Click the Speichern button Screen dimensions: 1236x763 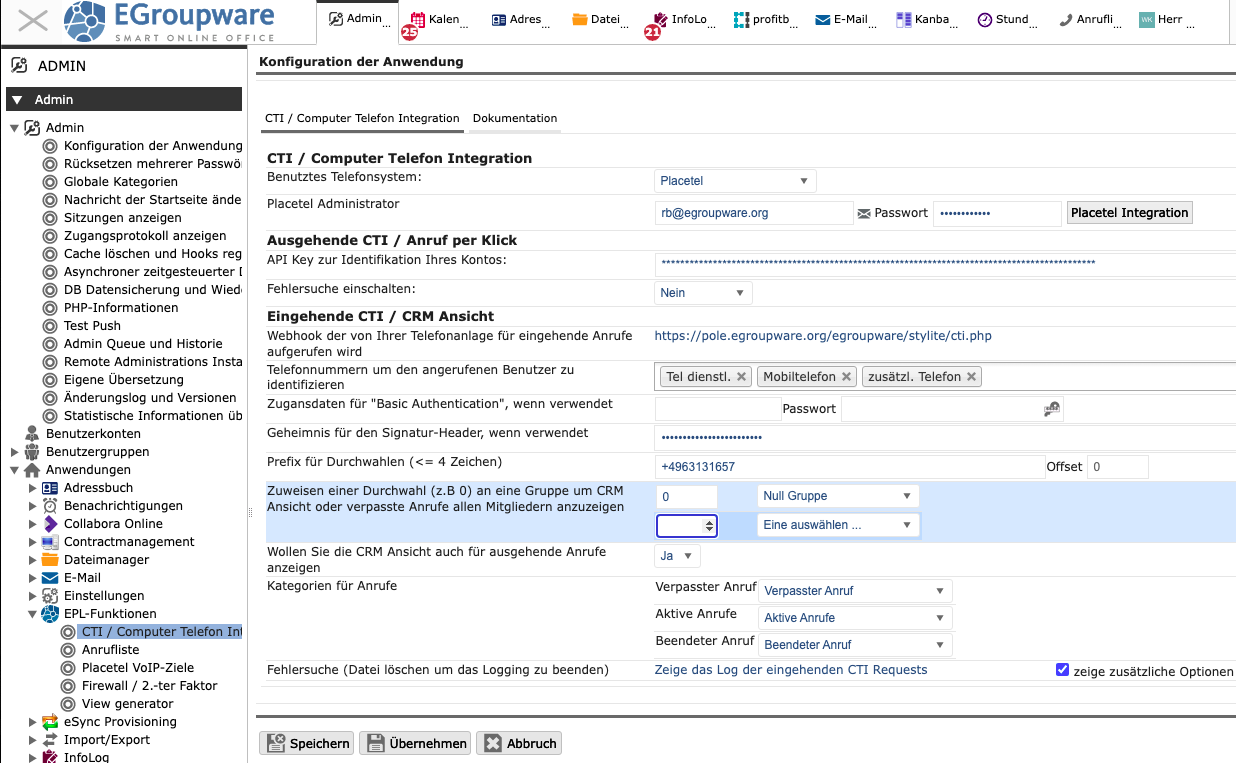[307, 743]
